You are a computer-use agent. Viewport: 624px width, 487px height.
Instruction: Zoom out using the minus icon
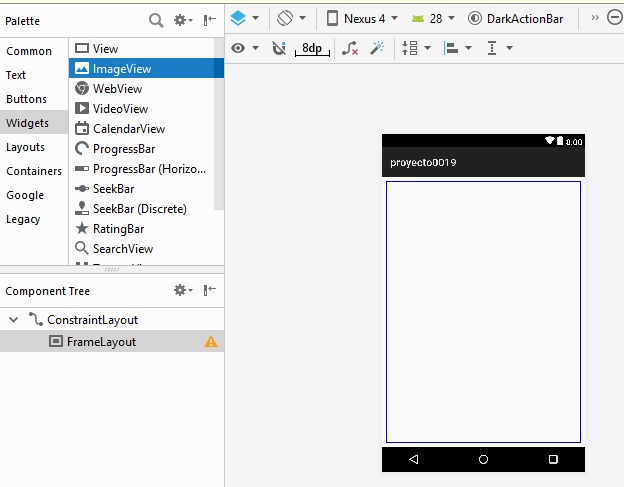tap(614, 18)
